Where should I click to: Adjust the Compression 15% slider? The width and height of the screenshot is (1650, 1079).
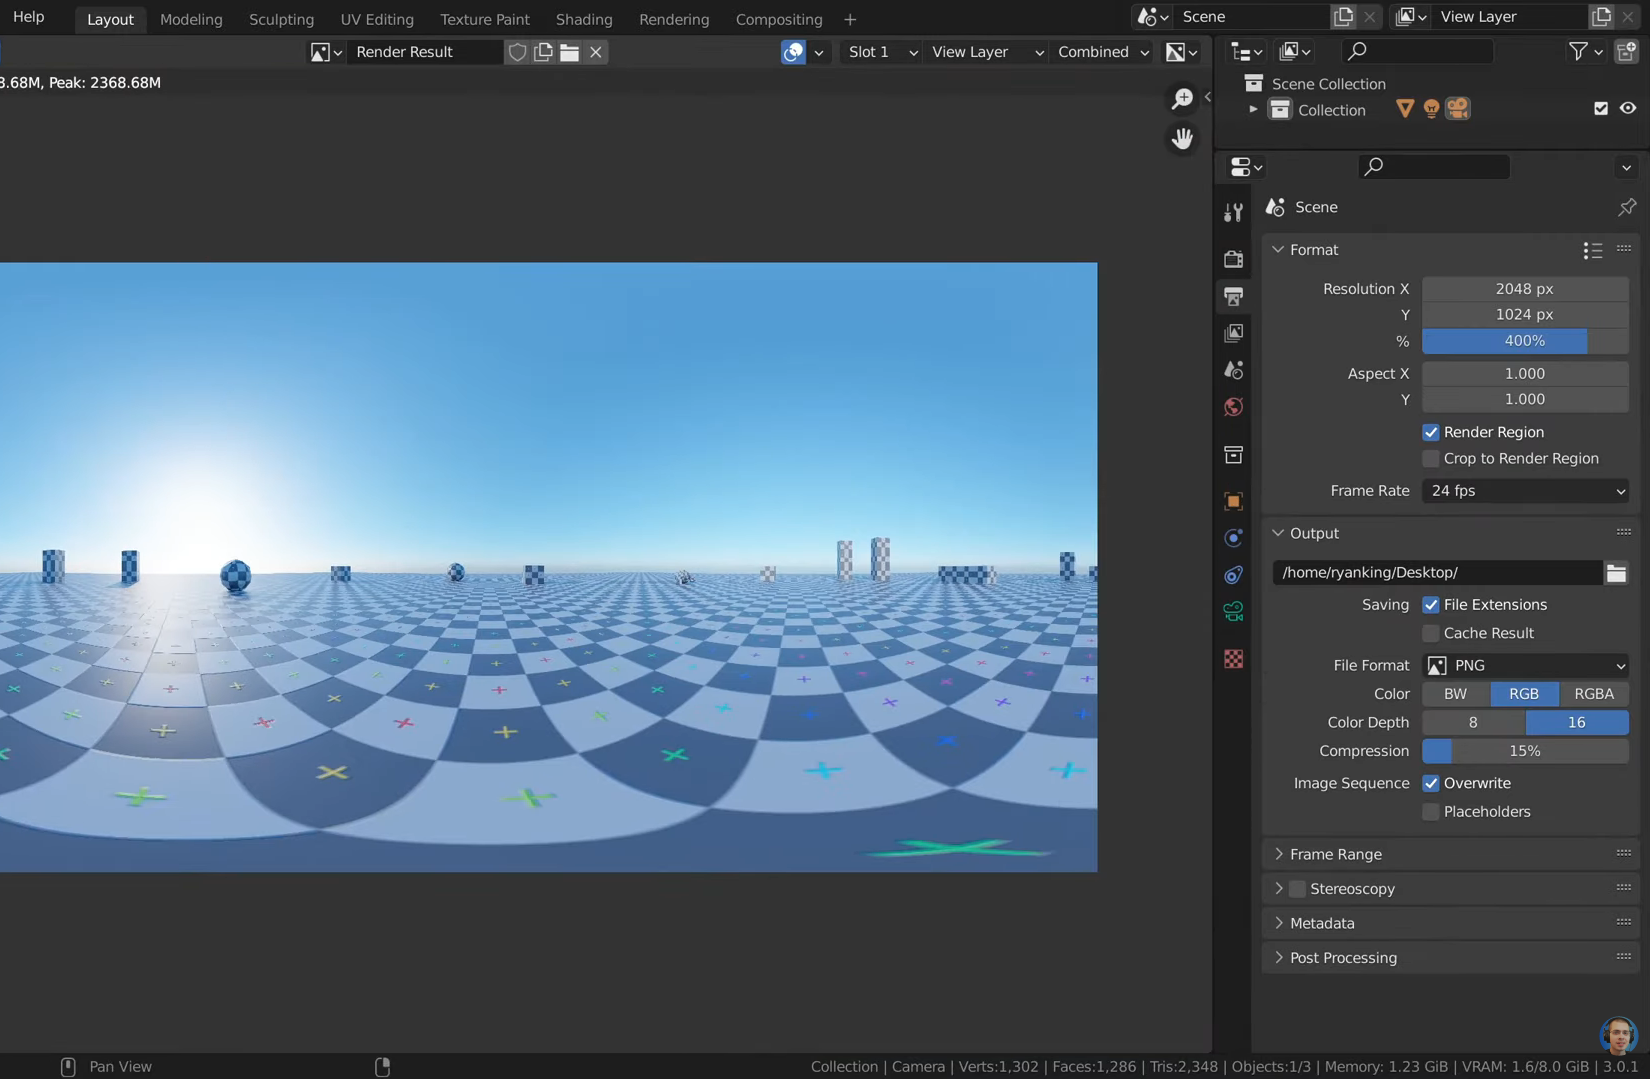(1525, 751)
